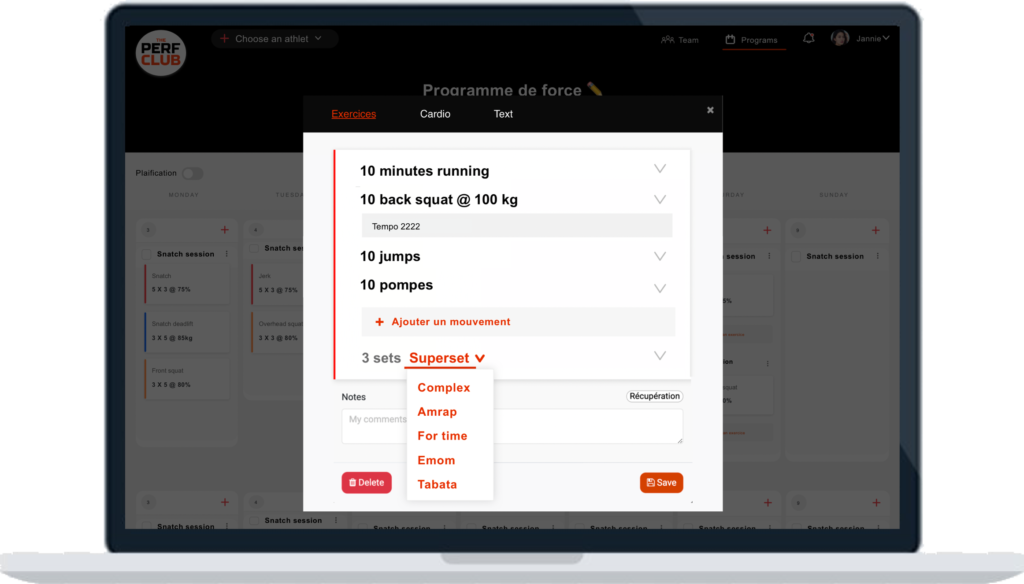Expand the 10 minutes running chevron
Screen dimensions: 1024x584
(x=659, y=169)
